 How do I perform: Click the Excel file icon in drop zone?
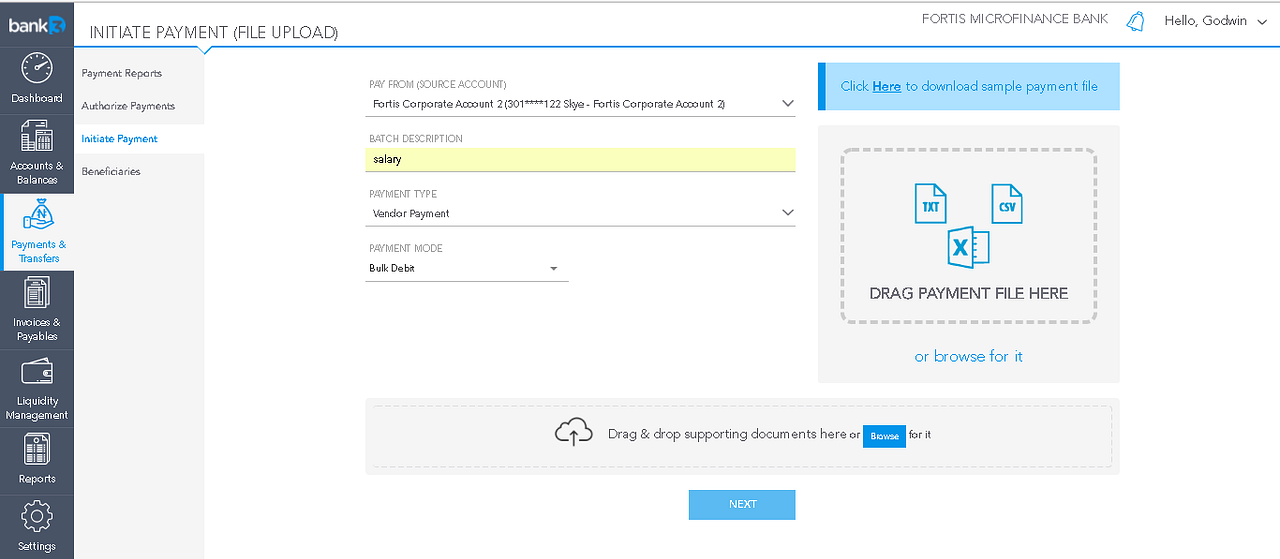968,247
